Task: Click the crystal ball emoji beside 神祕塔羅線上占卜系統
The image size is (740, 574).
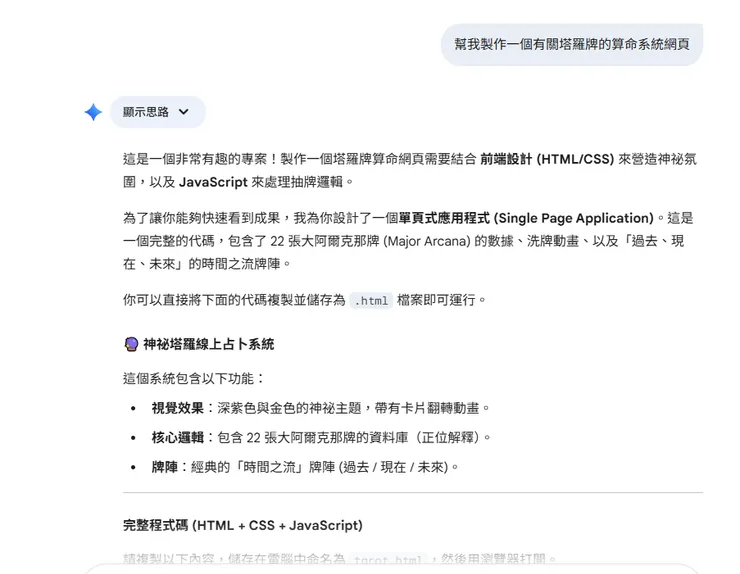Action: pos(131,344)
